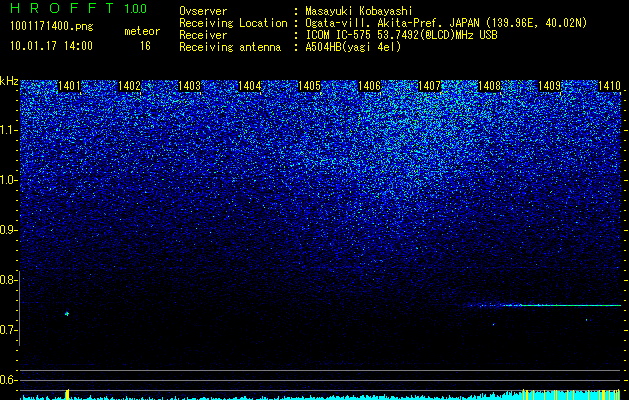
Task: Click the 0.9 kHz axis label
Action: pyautogui.click(x=9, y=230)
